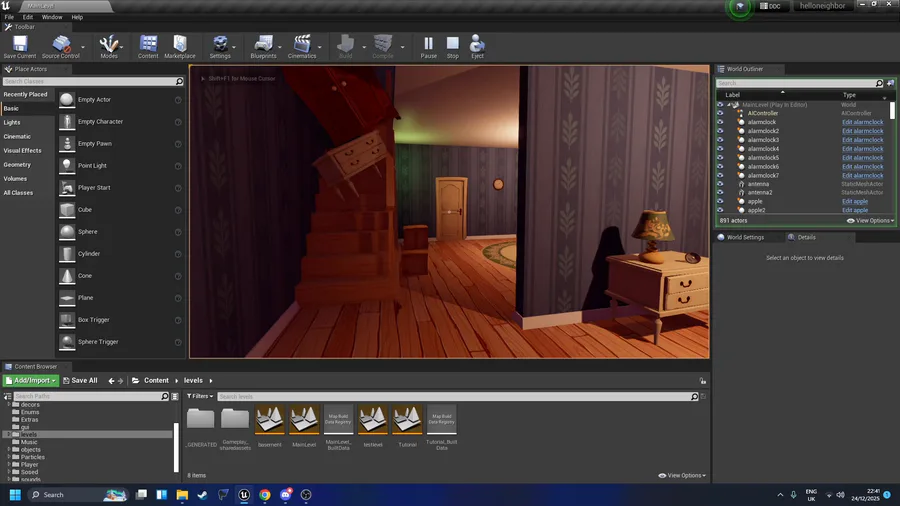
Task: Click the levels breadcrumb in Content Browser
Action: [x=193, y=381]
